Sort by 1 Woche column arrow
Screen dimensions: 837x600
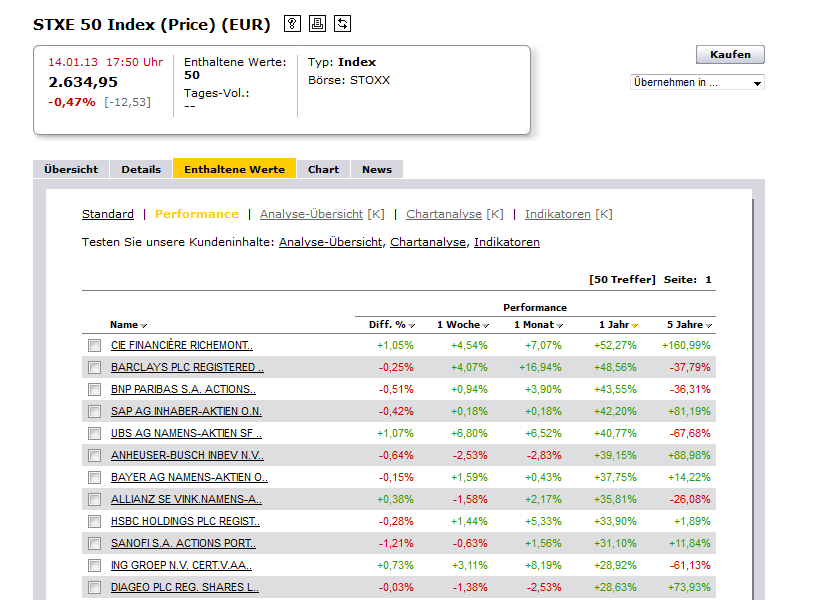click(x=486, y=326)
